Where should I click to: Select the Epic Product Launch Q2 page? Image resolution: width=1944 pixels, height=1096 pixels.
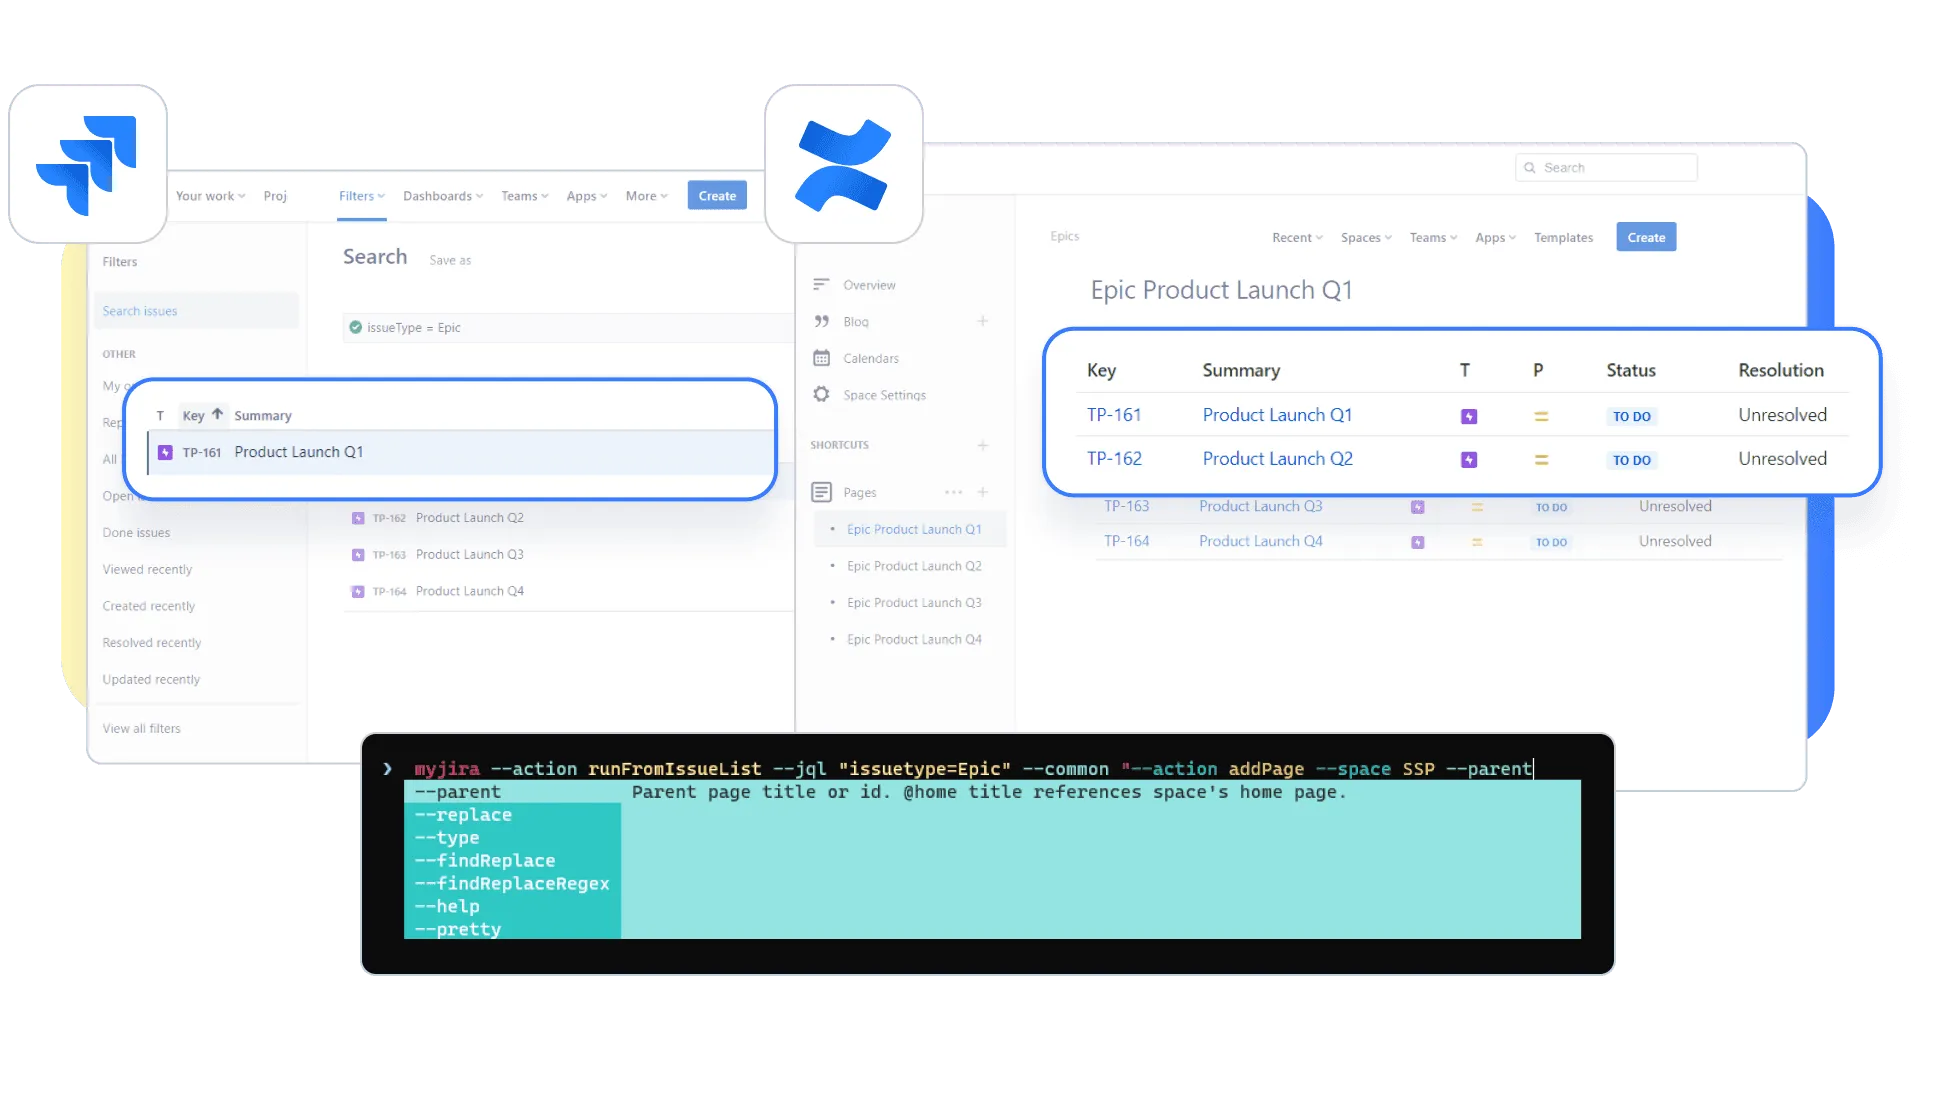click(913, 566)
